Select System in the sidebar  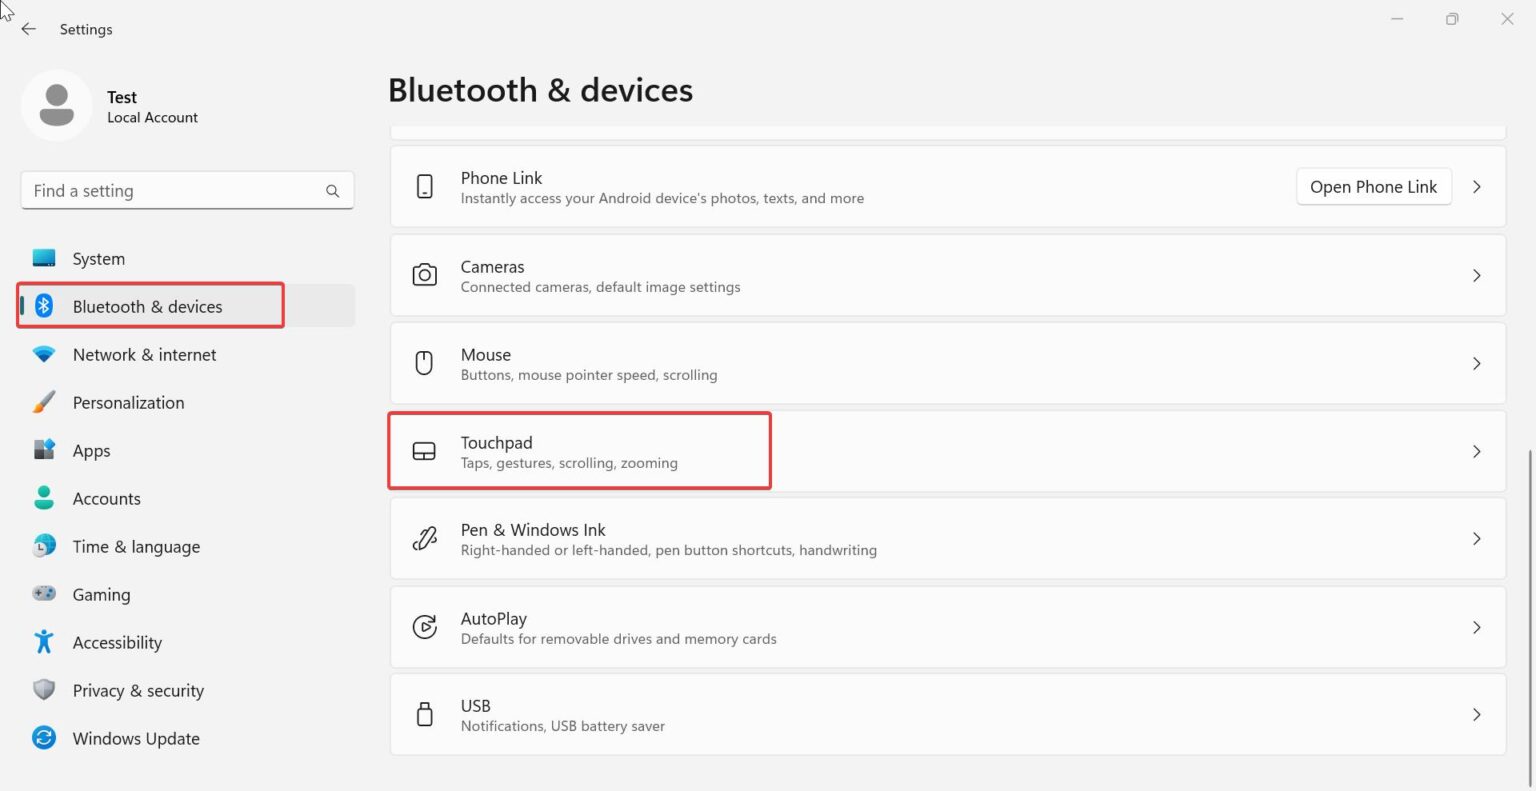click(98, 258)
